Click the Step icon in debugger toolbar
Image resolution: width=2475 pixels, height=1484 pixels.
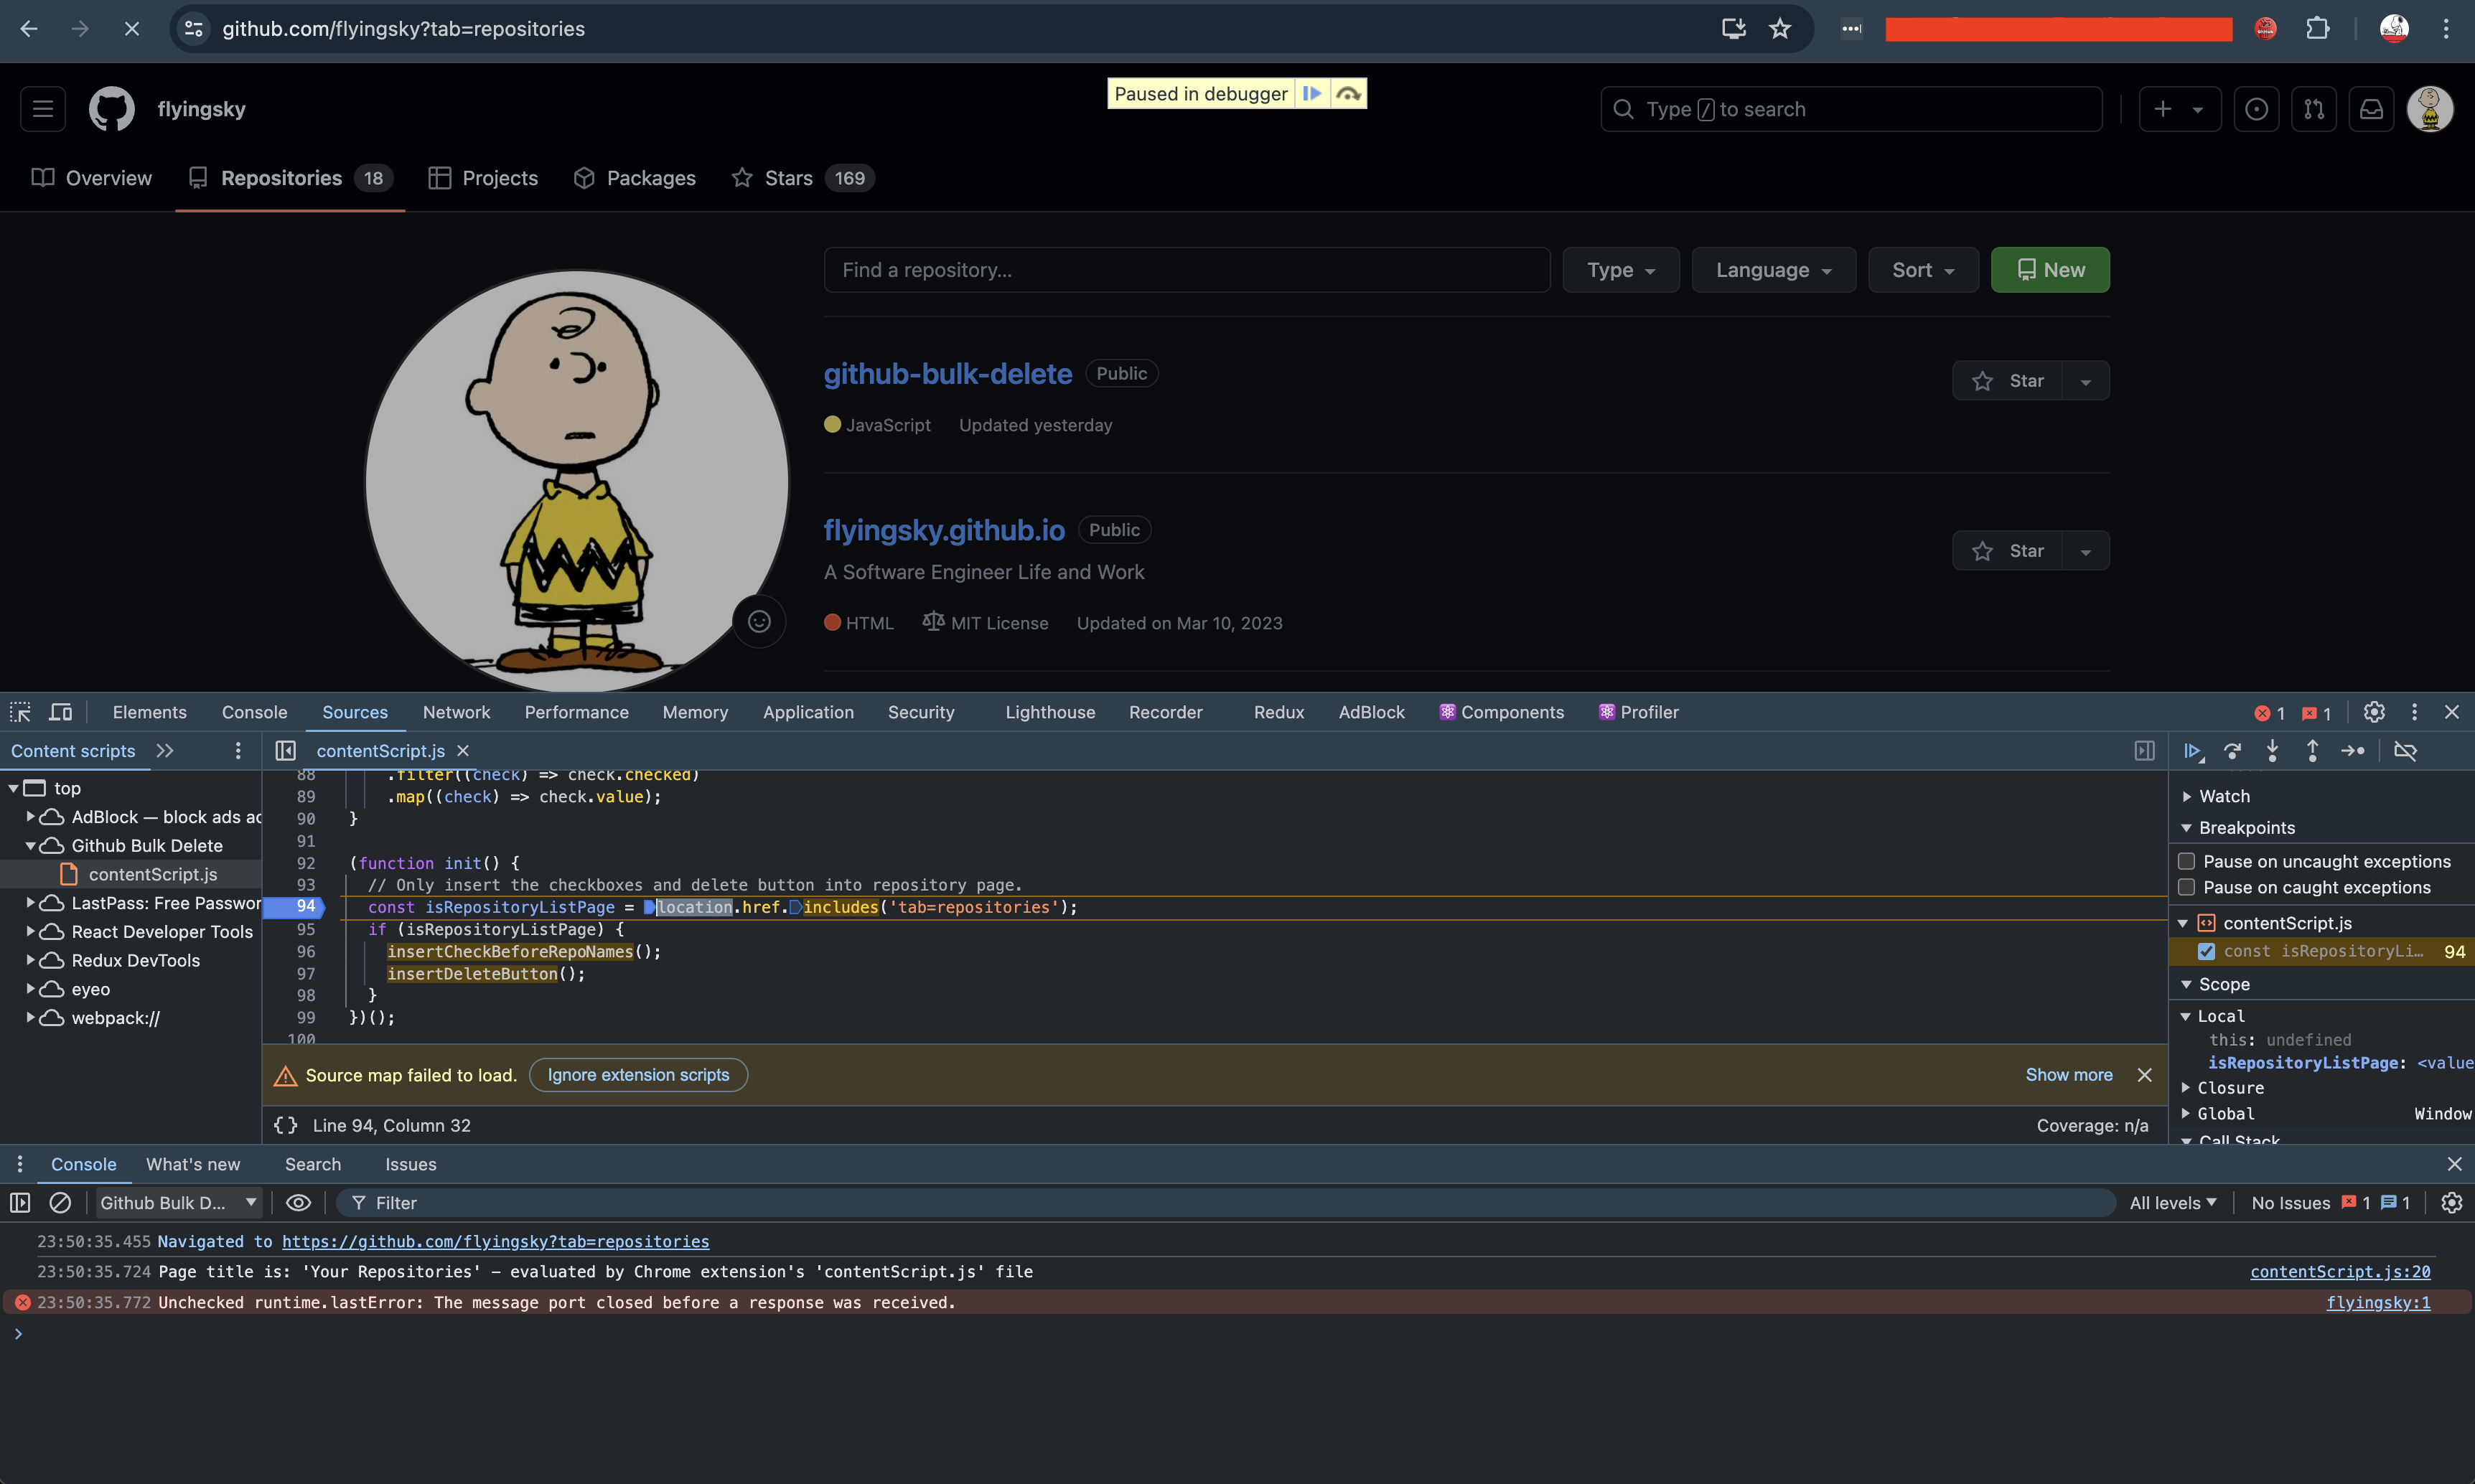coord(2353,751)
